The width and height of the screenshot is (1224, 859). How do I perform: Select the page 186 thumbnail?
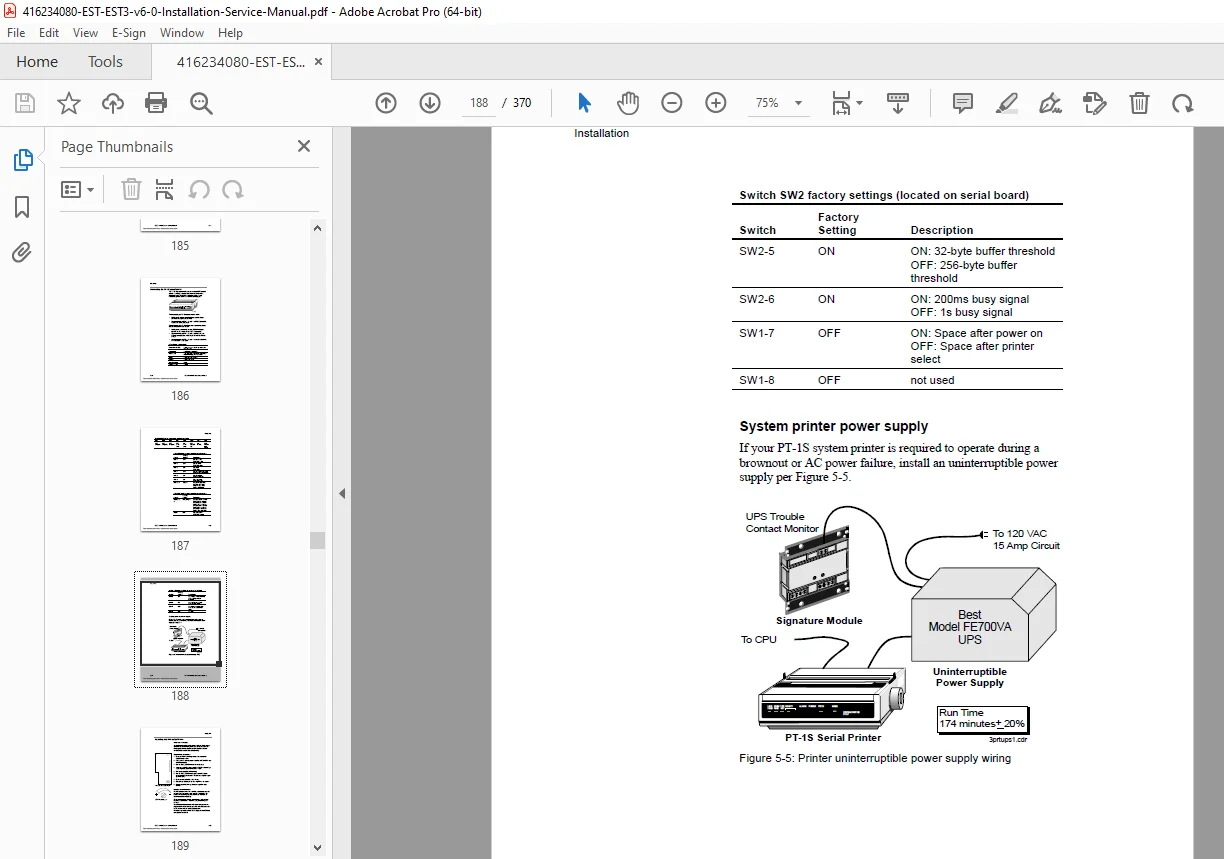pyautogui.click(x=180, y=330)
